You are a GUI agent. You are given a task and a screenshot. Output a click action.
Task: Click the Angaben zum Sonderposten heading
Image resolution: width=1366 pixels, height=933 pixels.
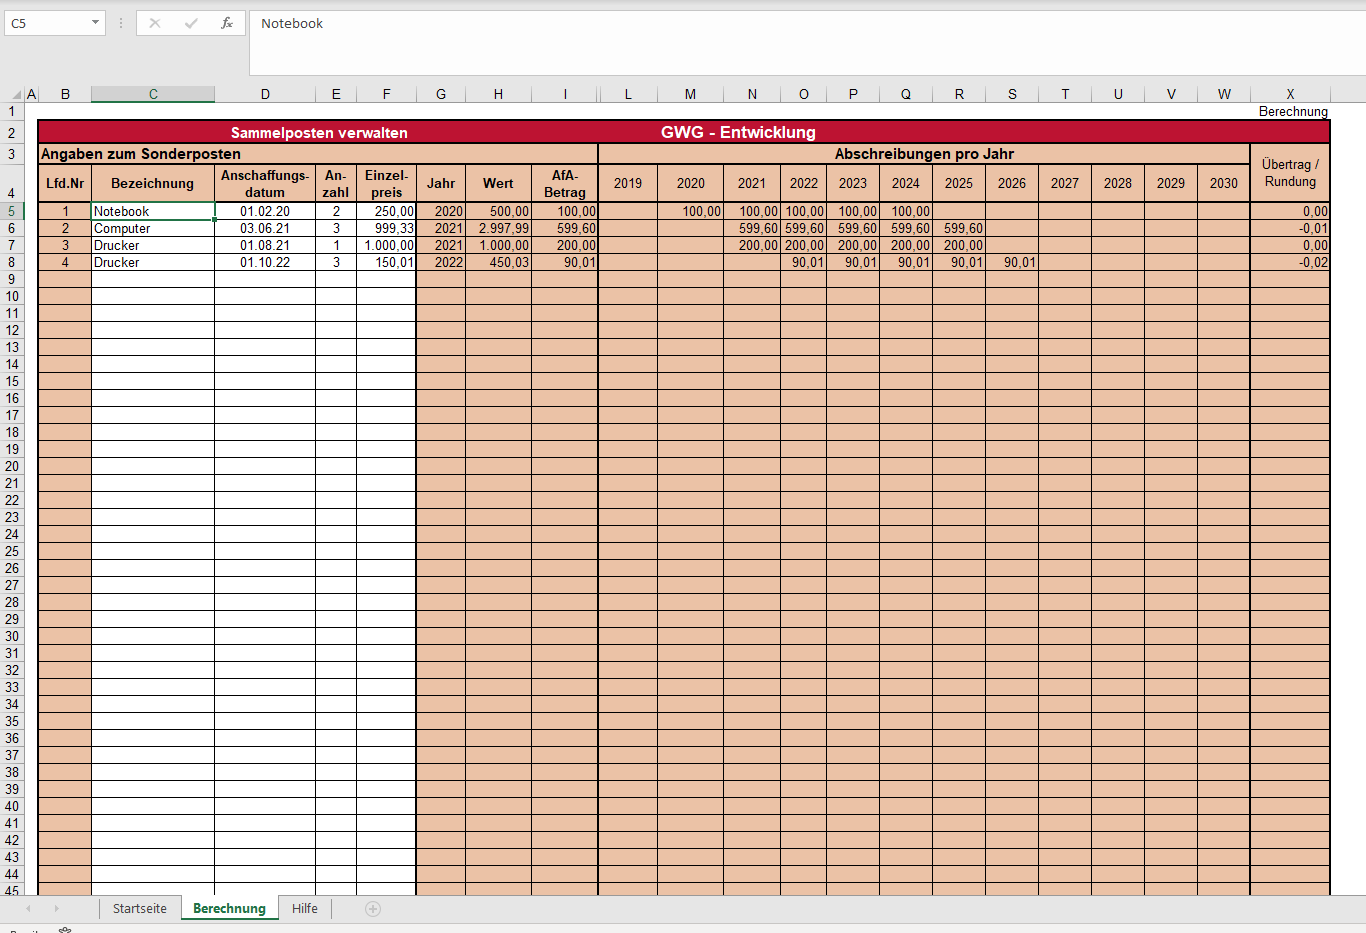[x=141, y=154]
